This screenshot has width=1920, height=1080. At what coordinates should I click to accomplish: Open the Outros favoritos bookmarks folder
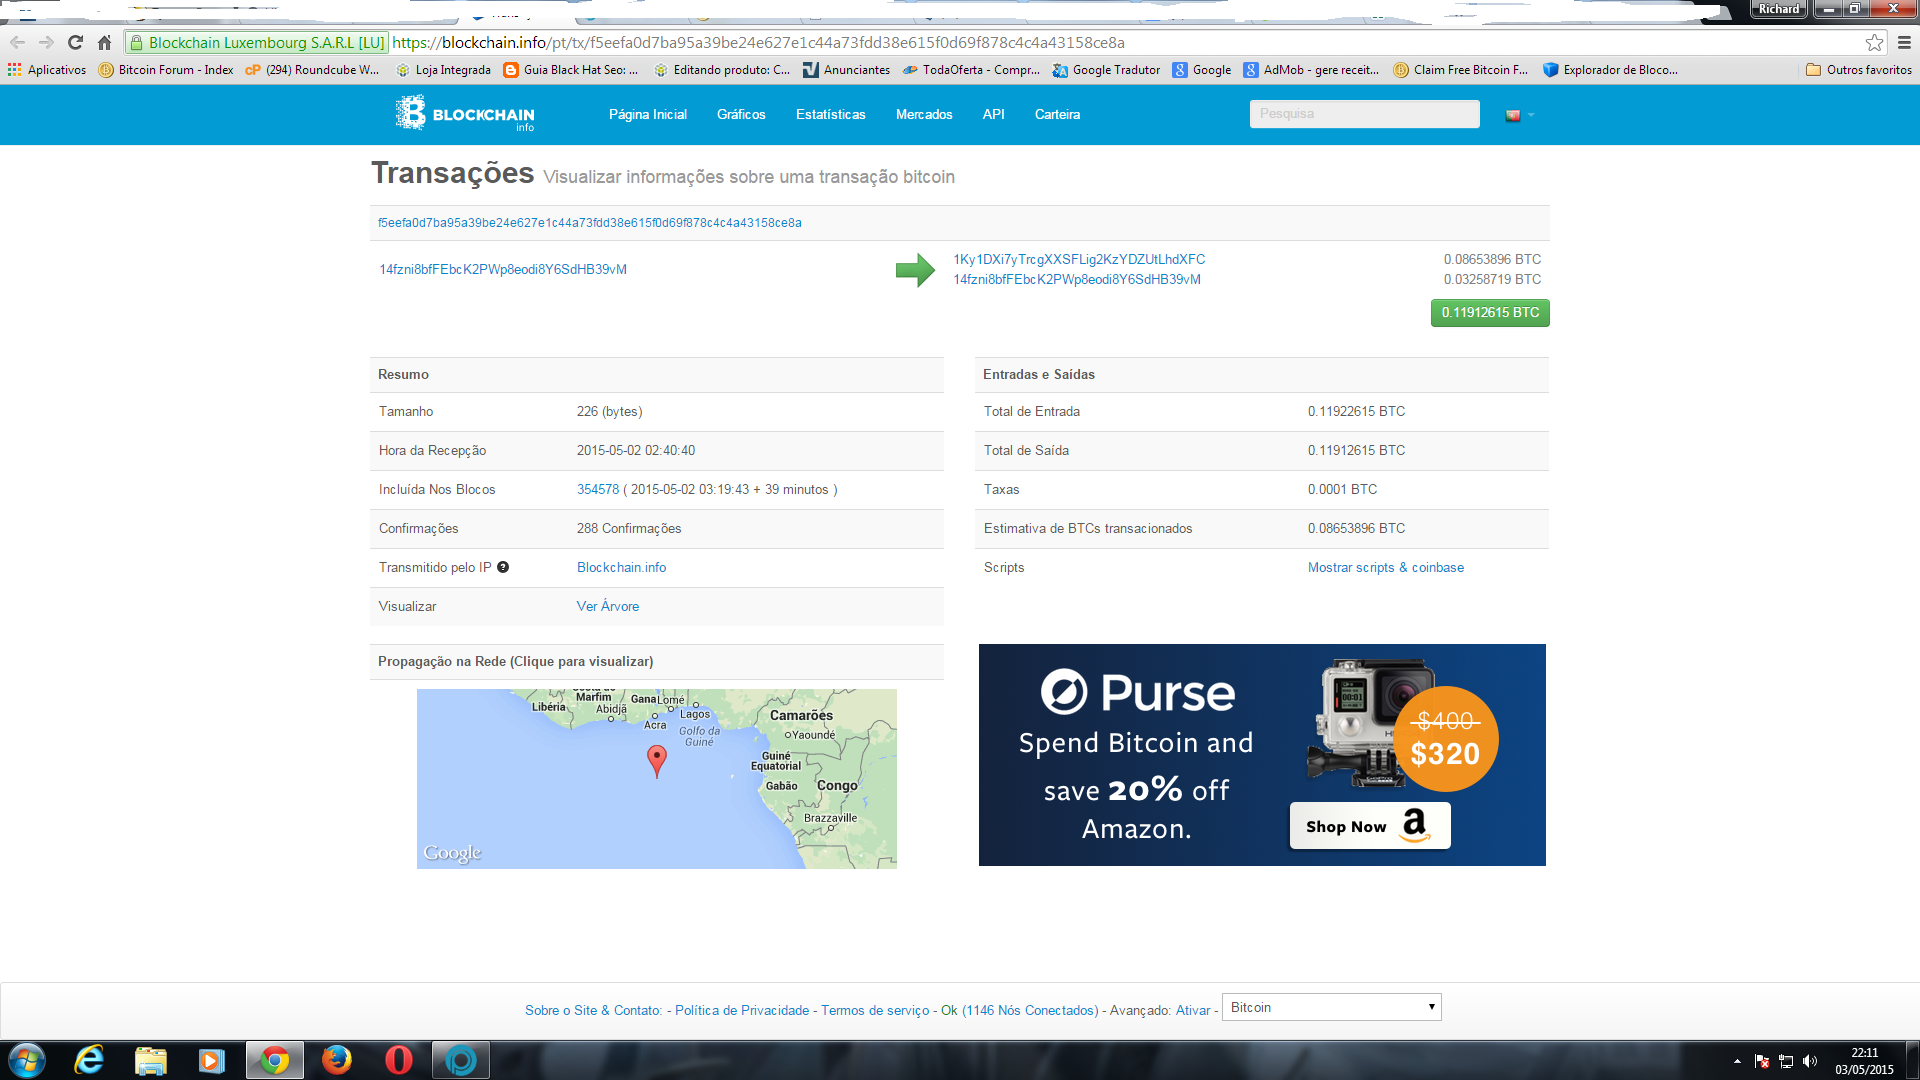[x=1859, y=70]
